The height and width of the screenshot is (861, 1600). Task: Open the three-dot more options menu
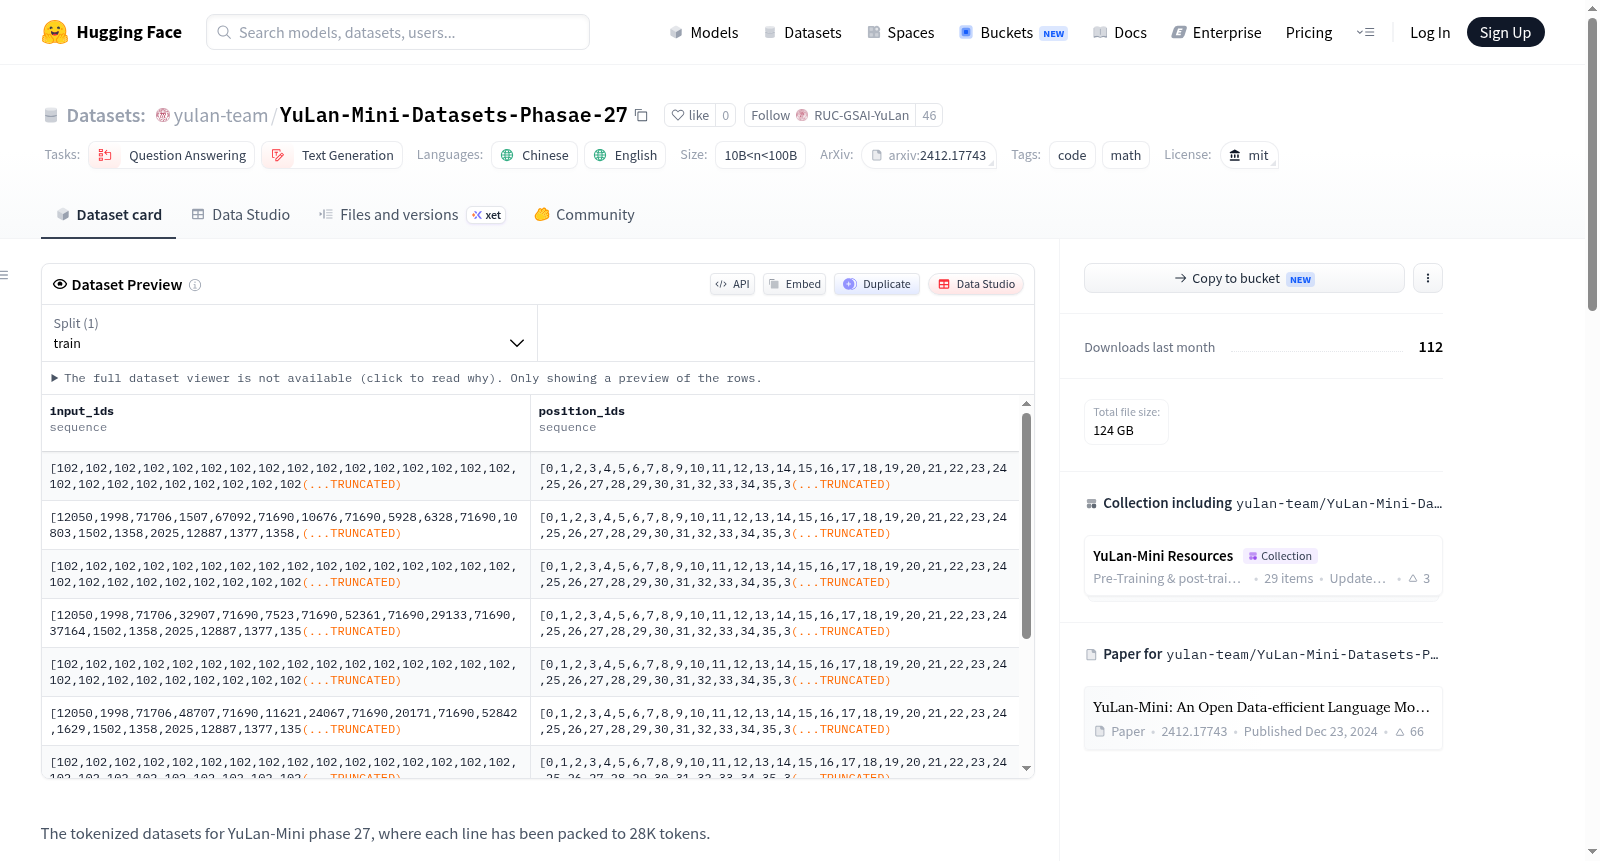tap(1428, 278)
